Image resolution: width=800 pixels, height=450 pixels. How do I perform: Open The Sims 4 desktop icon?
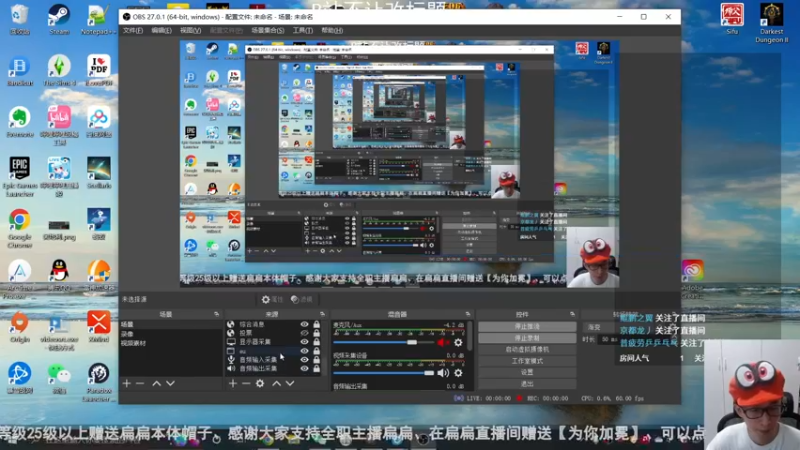(59, 71)
